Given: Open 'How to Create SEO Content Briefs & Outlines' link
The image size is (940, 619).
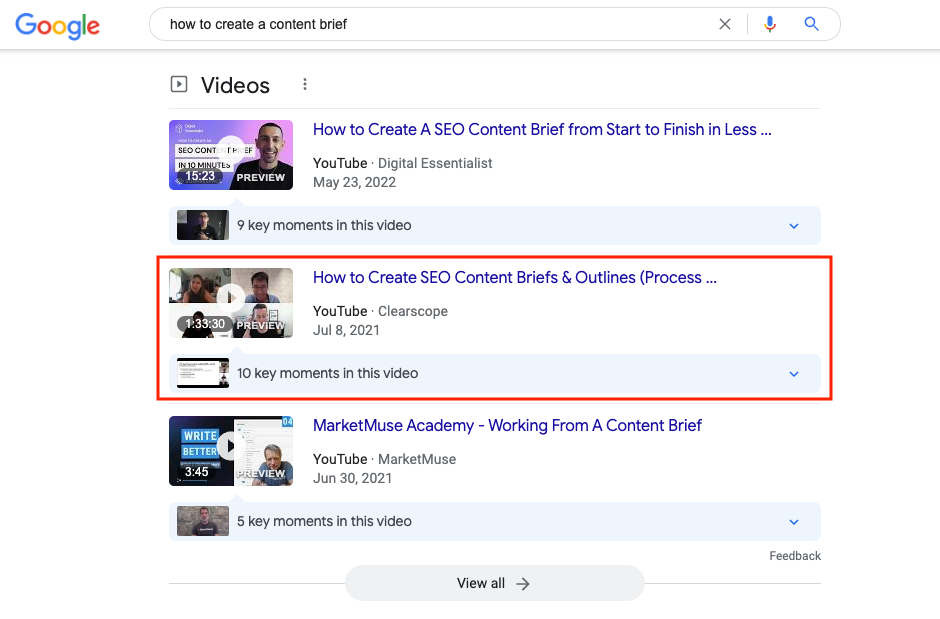Looking at the screenshot, I should tap(514, 277).
